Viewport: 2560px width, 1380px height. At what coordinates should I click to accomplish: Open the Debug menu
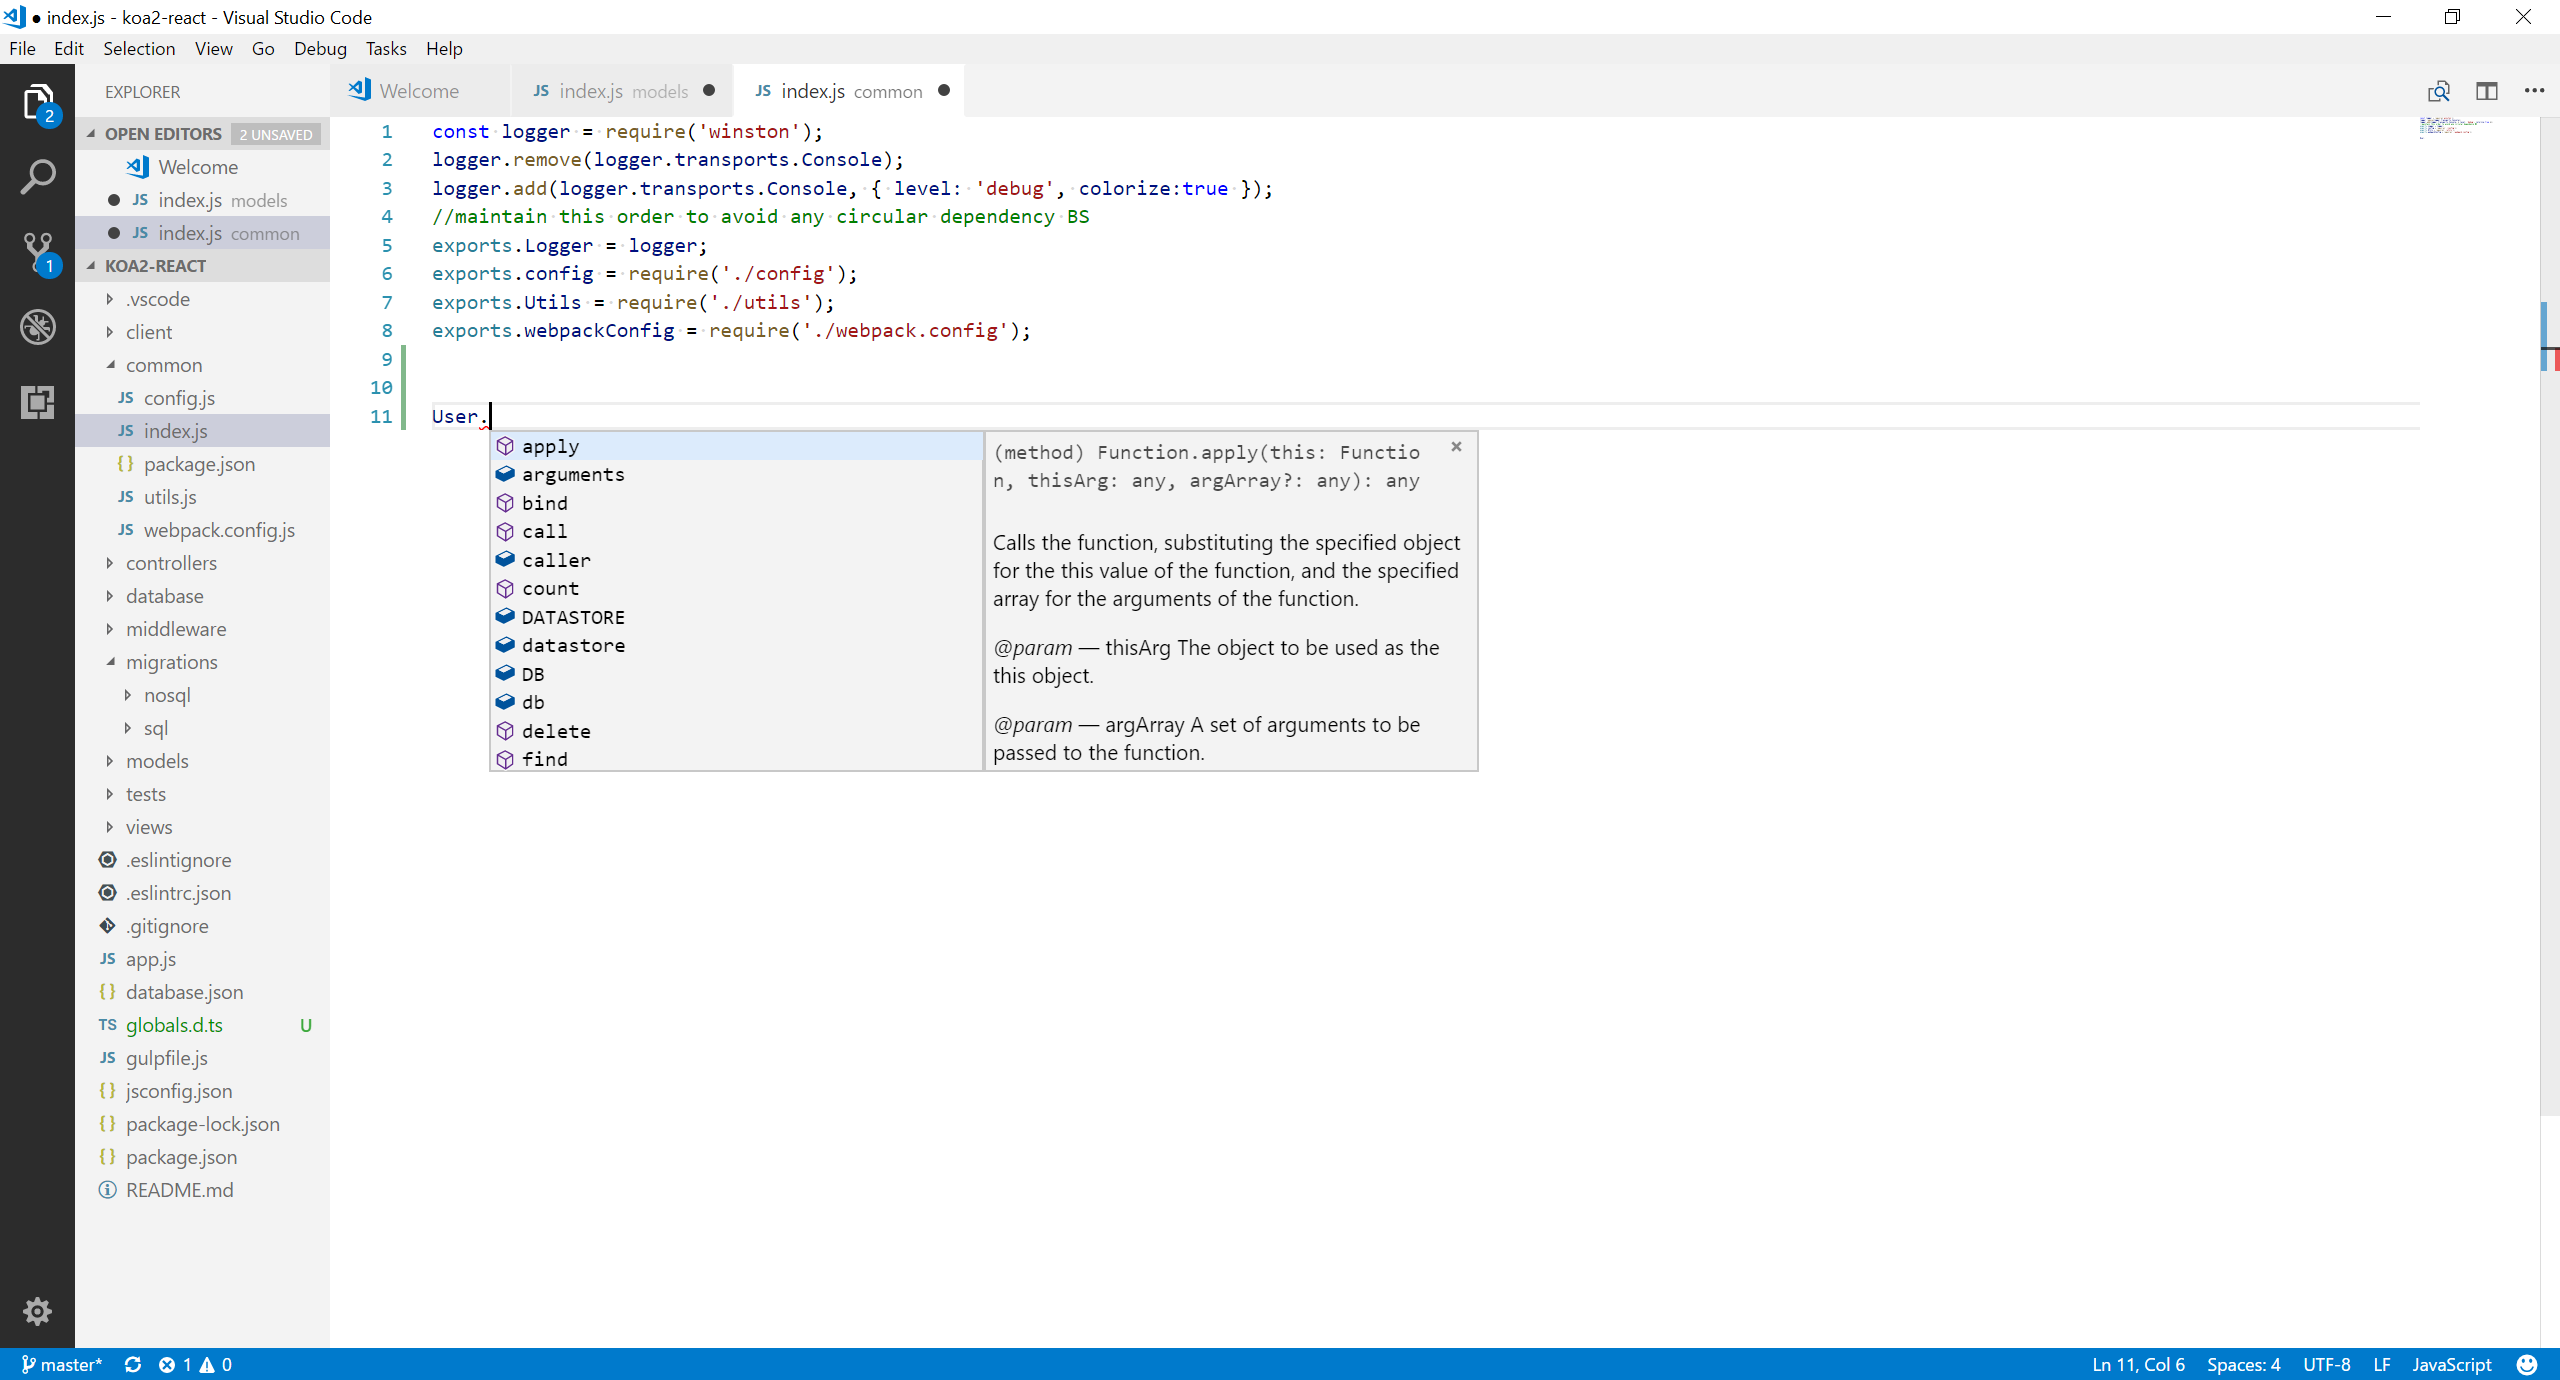[x=319, y=48]
